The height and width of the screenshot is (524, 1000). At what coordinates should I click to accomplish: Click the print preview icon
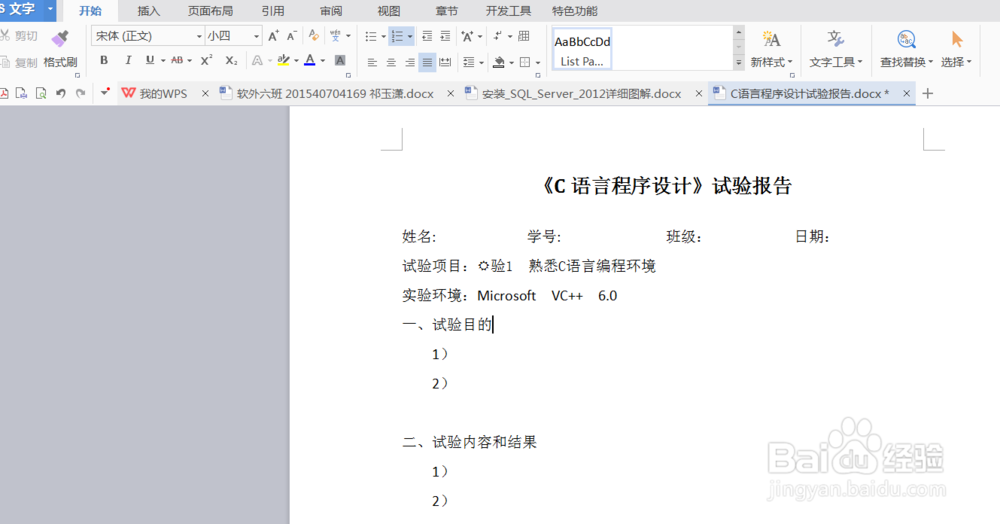tap(41, 93)
